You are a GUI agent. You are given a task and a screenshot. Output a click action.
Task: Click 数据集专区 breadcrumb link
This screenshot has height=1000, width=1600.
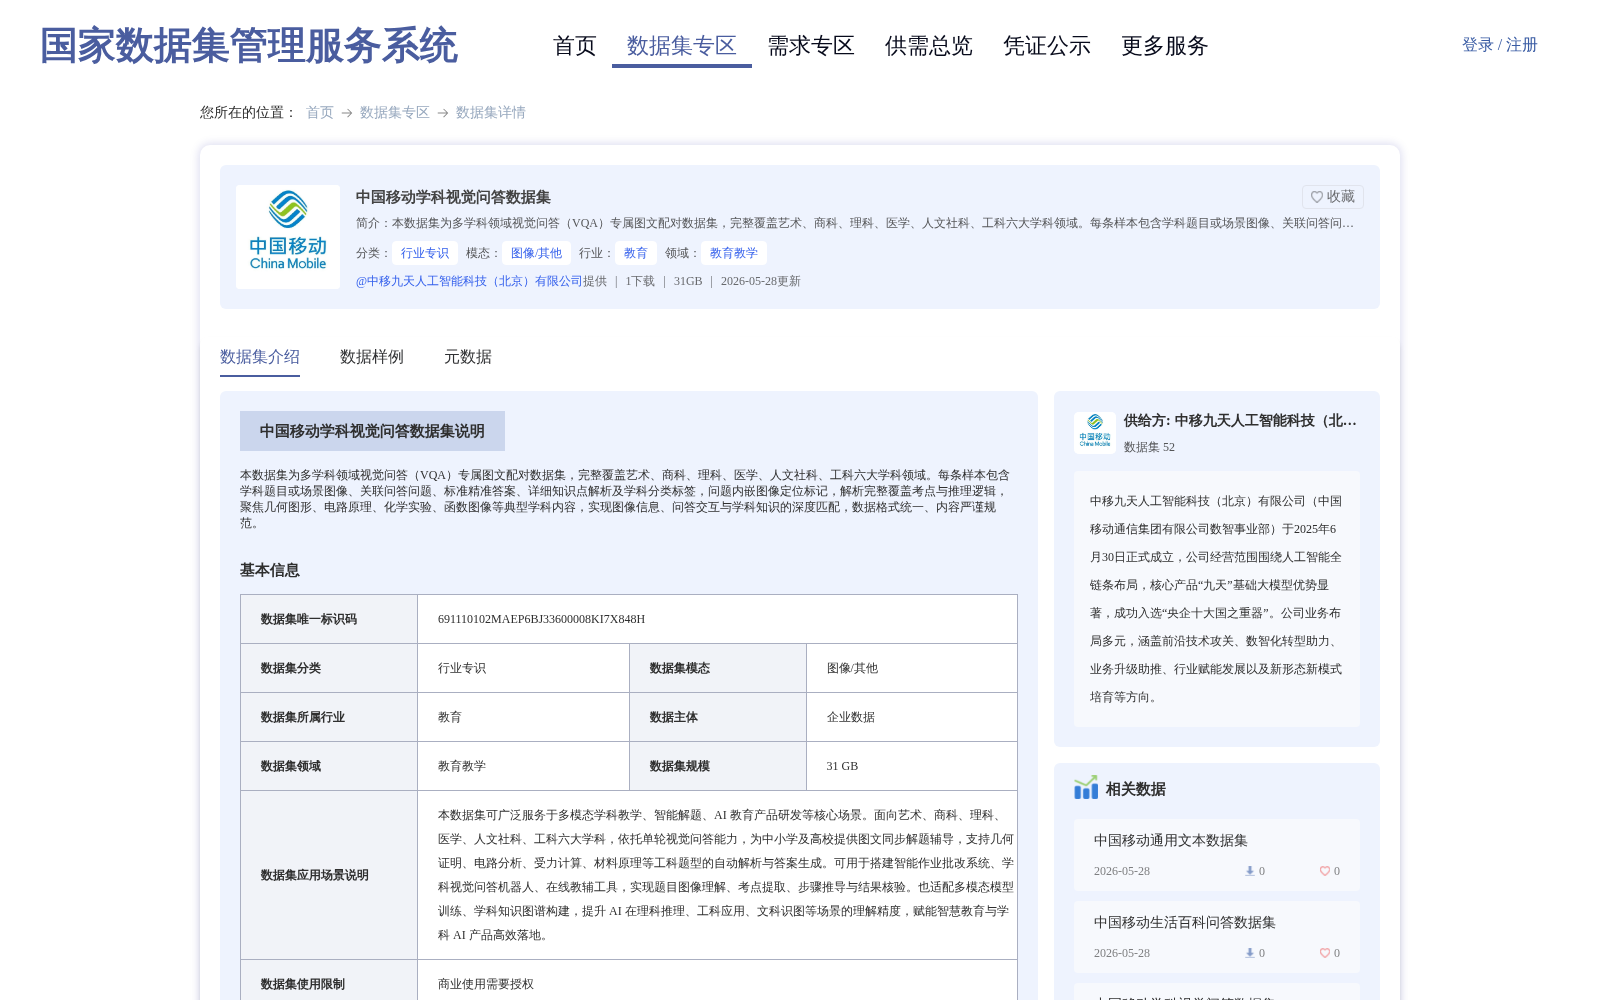[x=395, y=113]
